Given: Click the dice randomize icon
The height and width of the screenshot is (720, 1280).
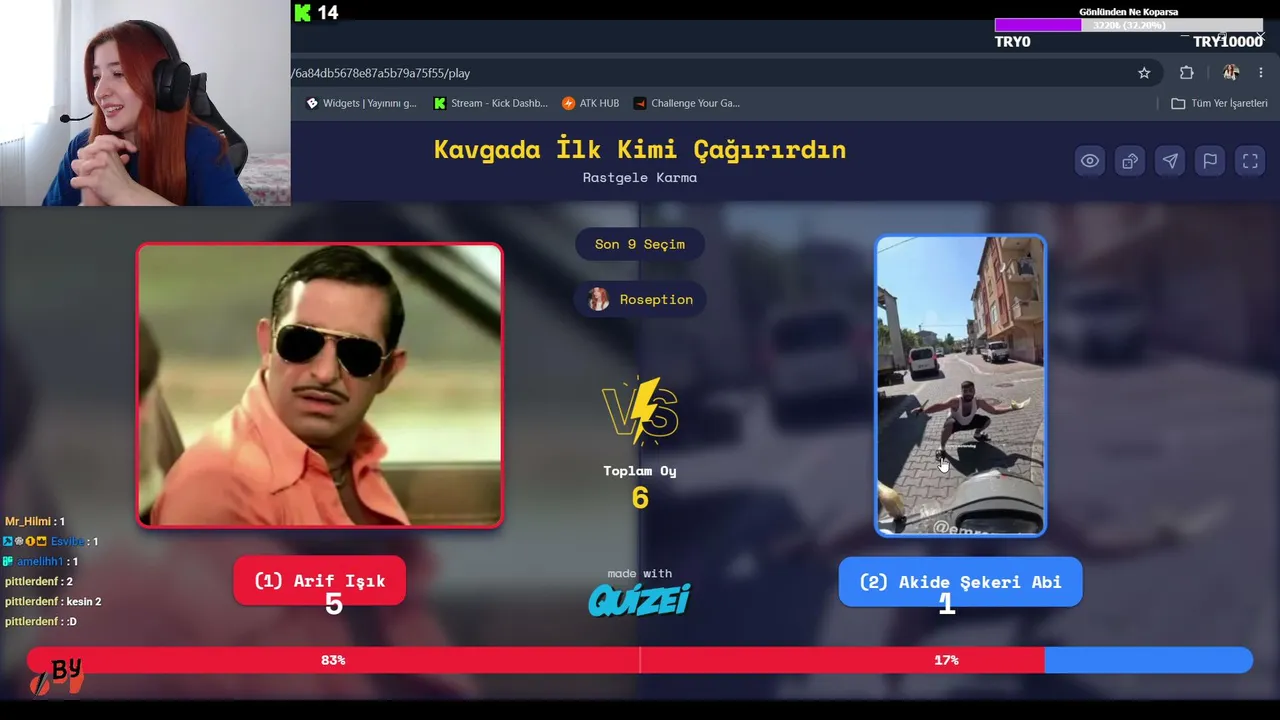Looking at the screenshot, I should click(x=1130, y=161).
